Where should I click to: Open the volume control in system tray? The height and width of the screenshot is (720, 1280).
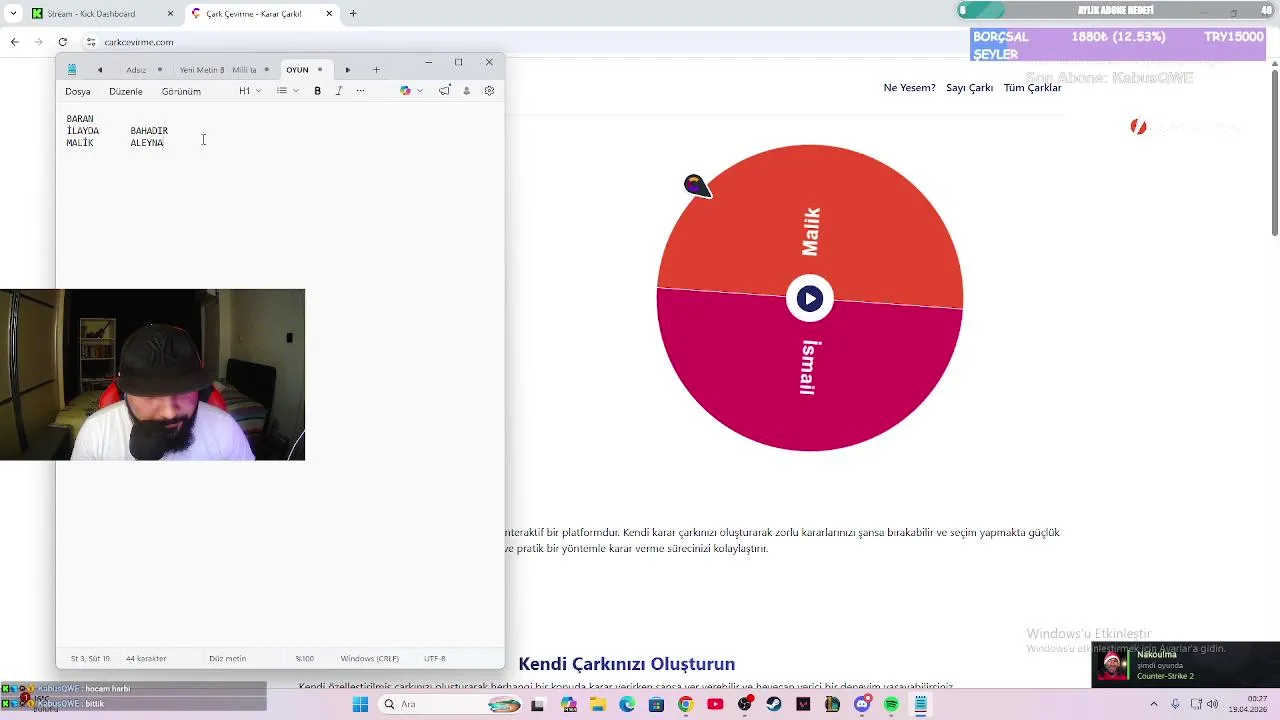(x=1213, y=704)
